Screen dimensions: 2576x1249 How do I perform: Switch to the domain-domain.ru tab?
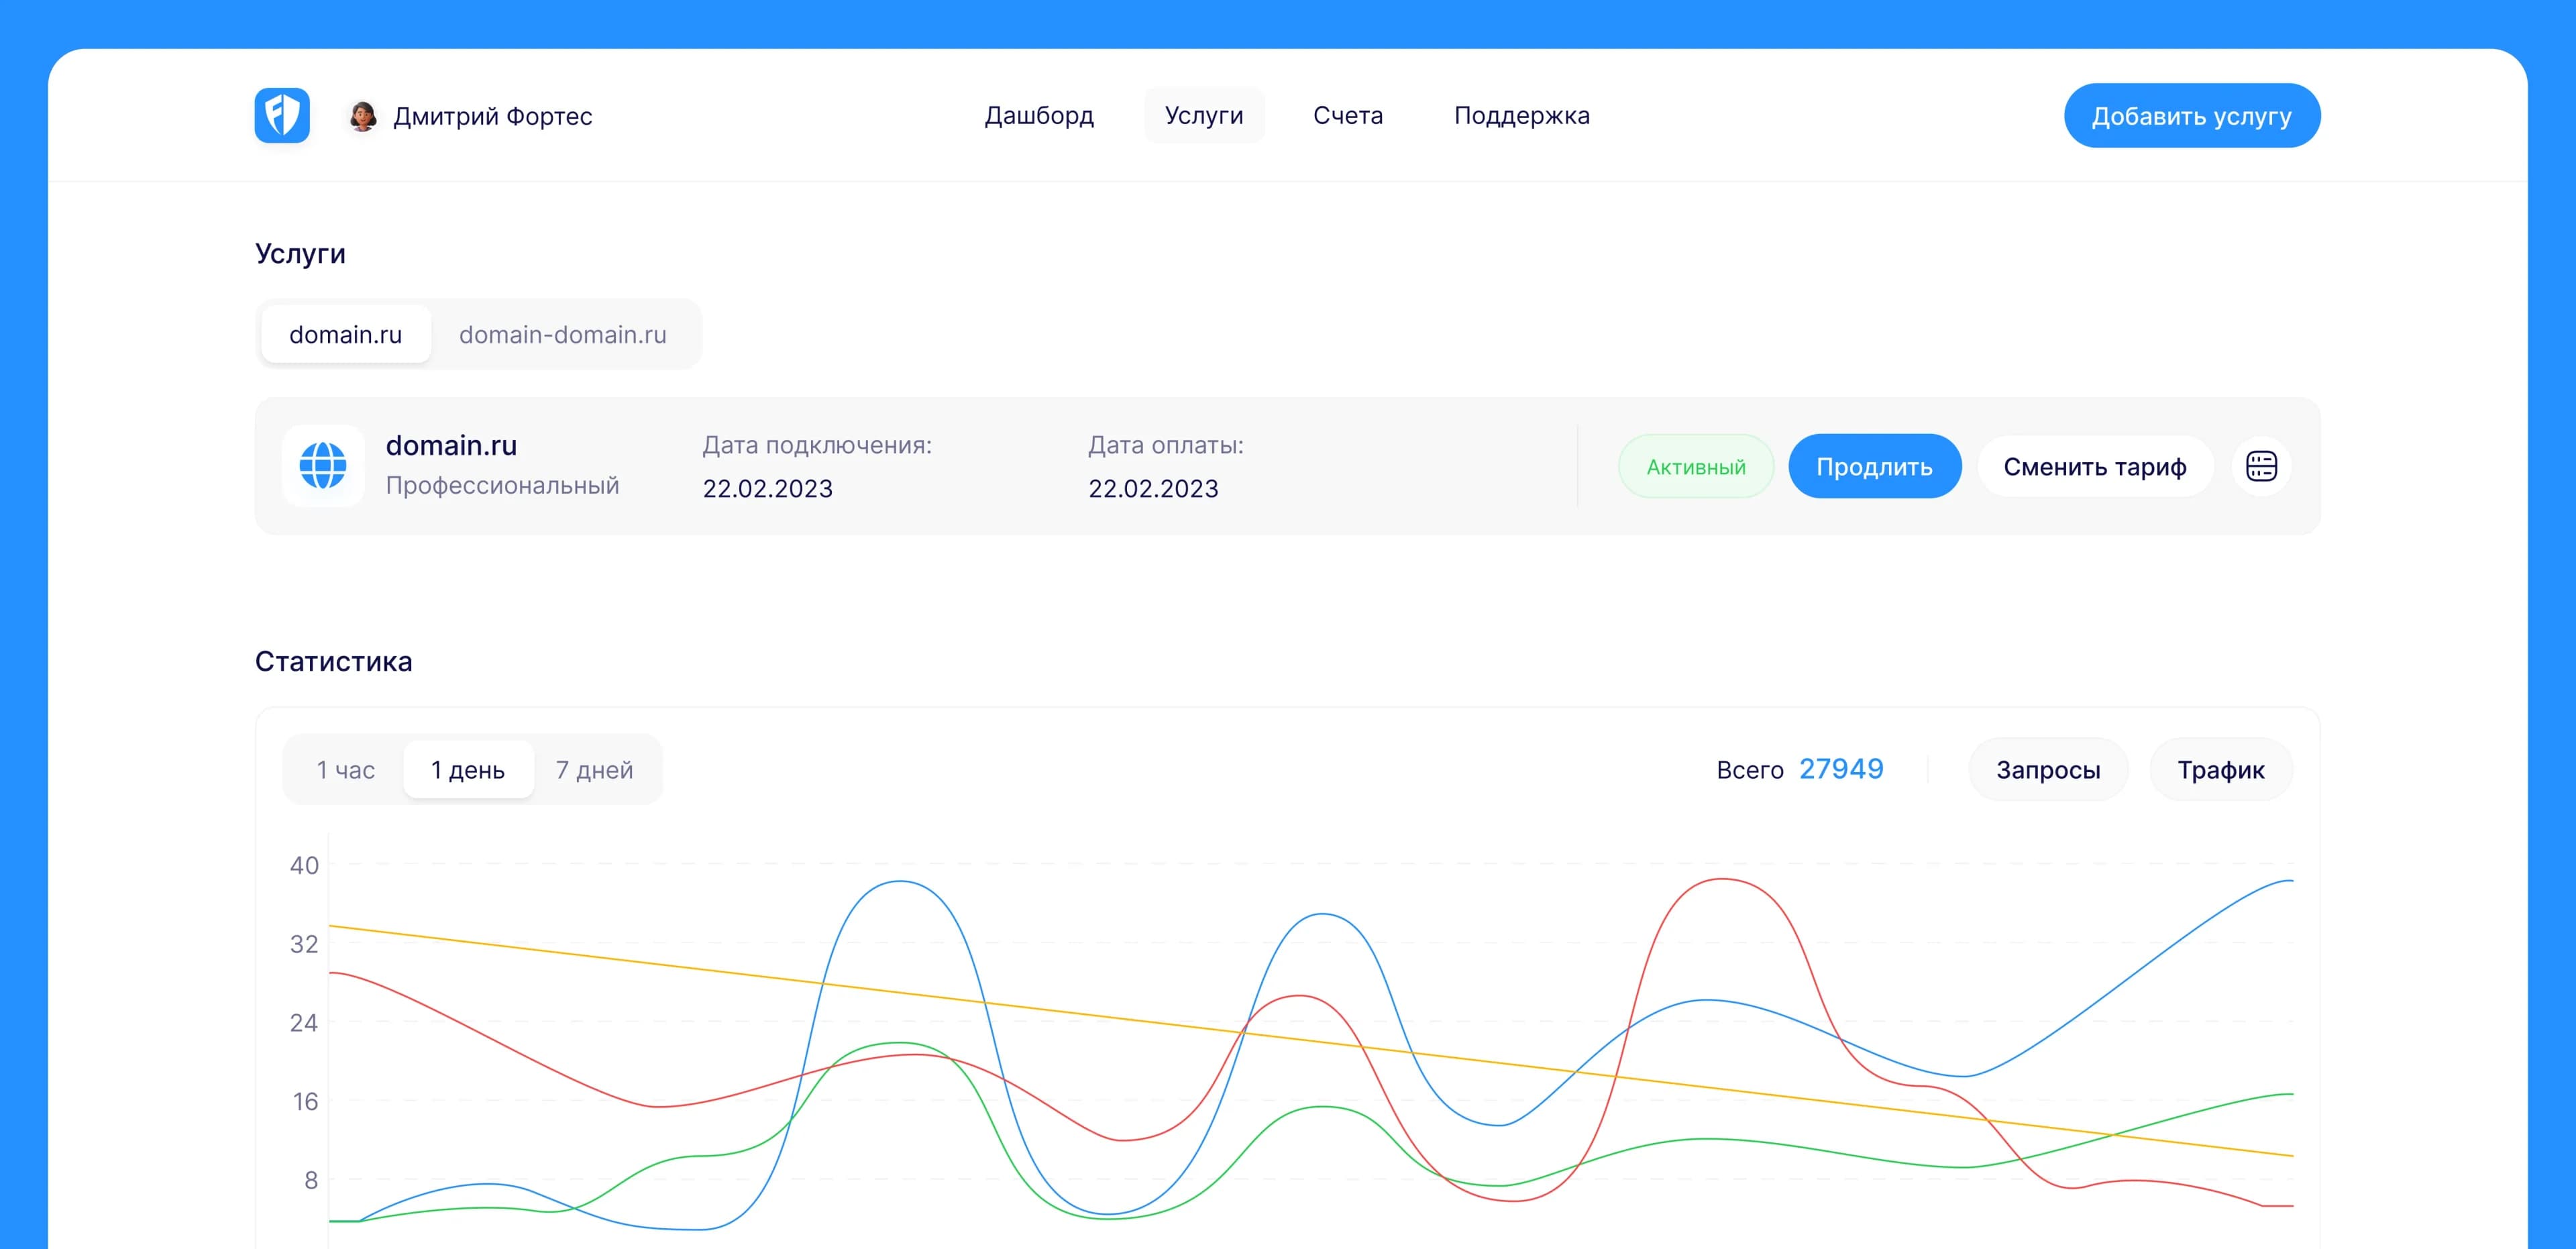562,334
